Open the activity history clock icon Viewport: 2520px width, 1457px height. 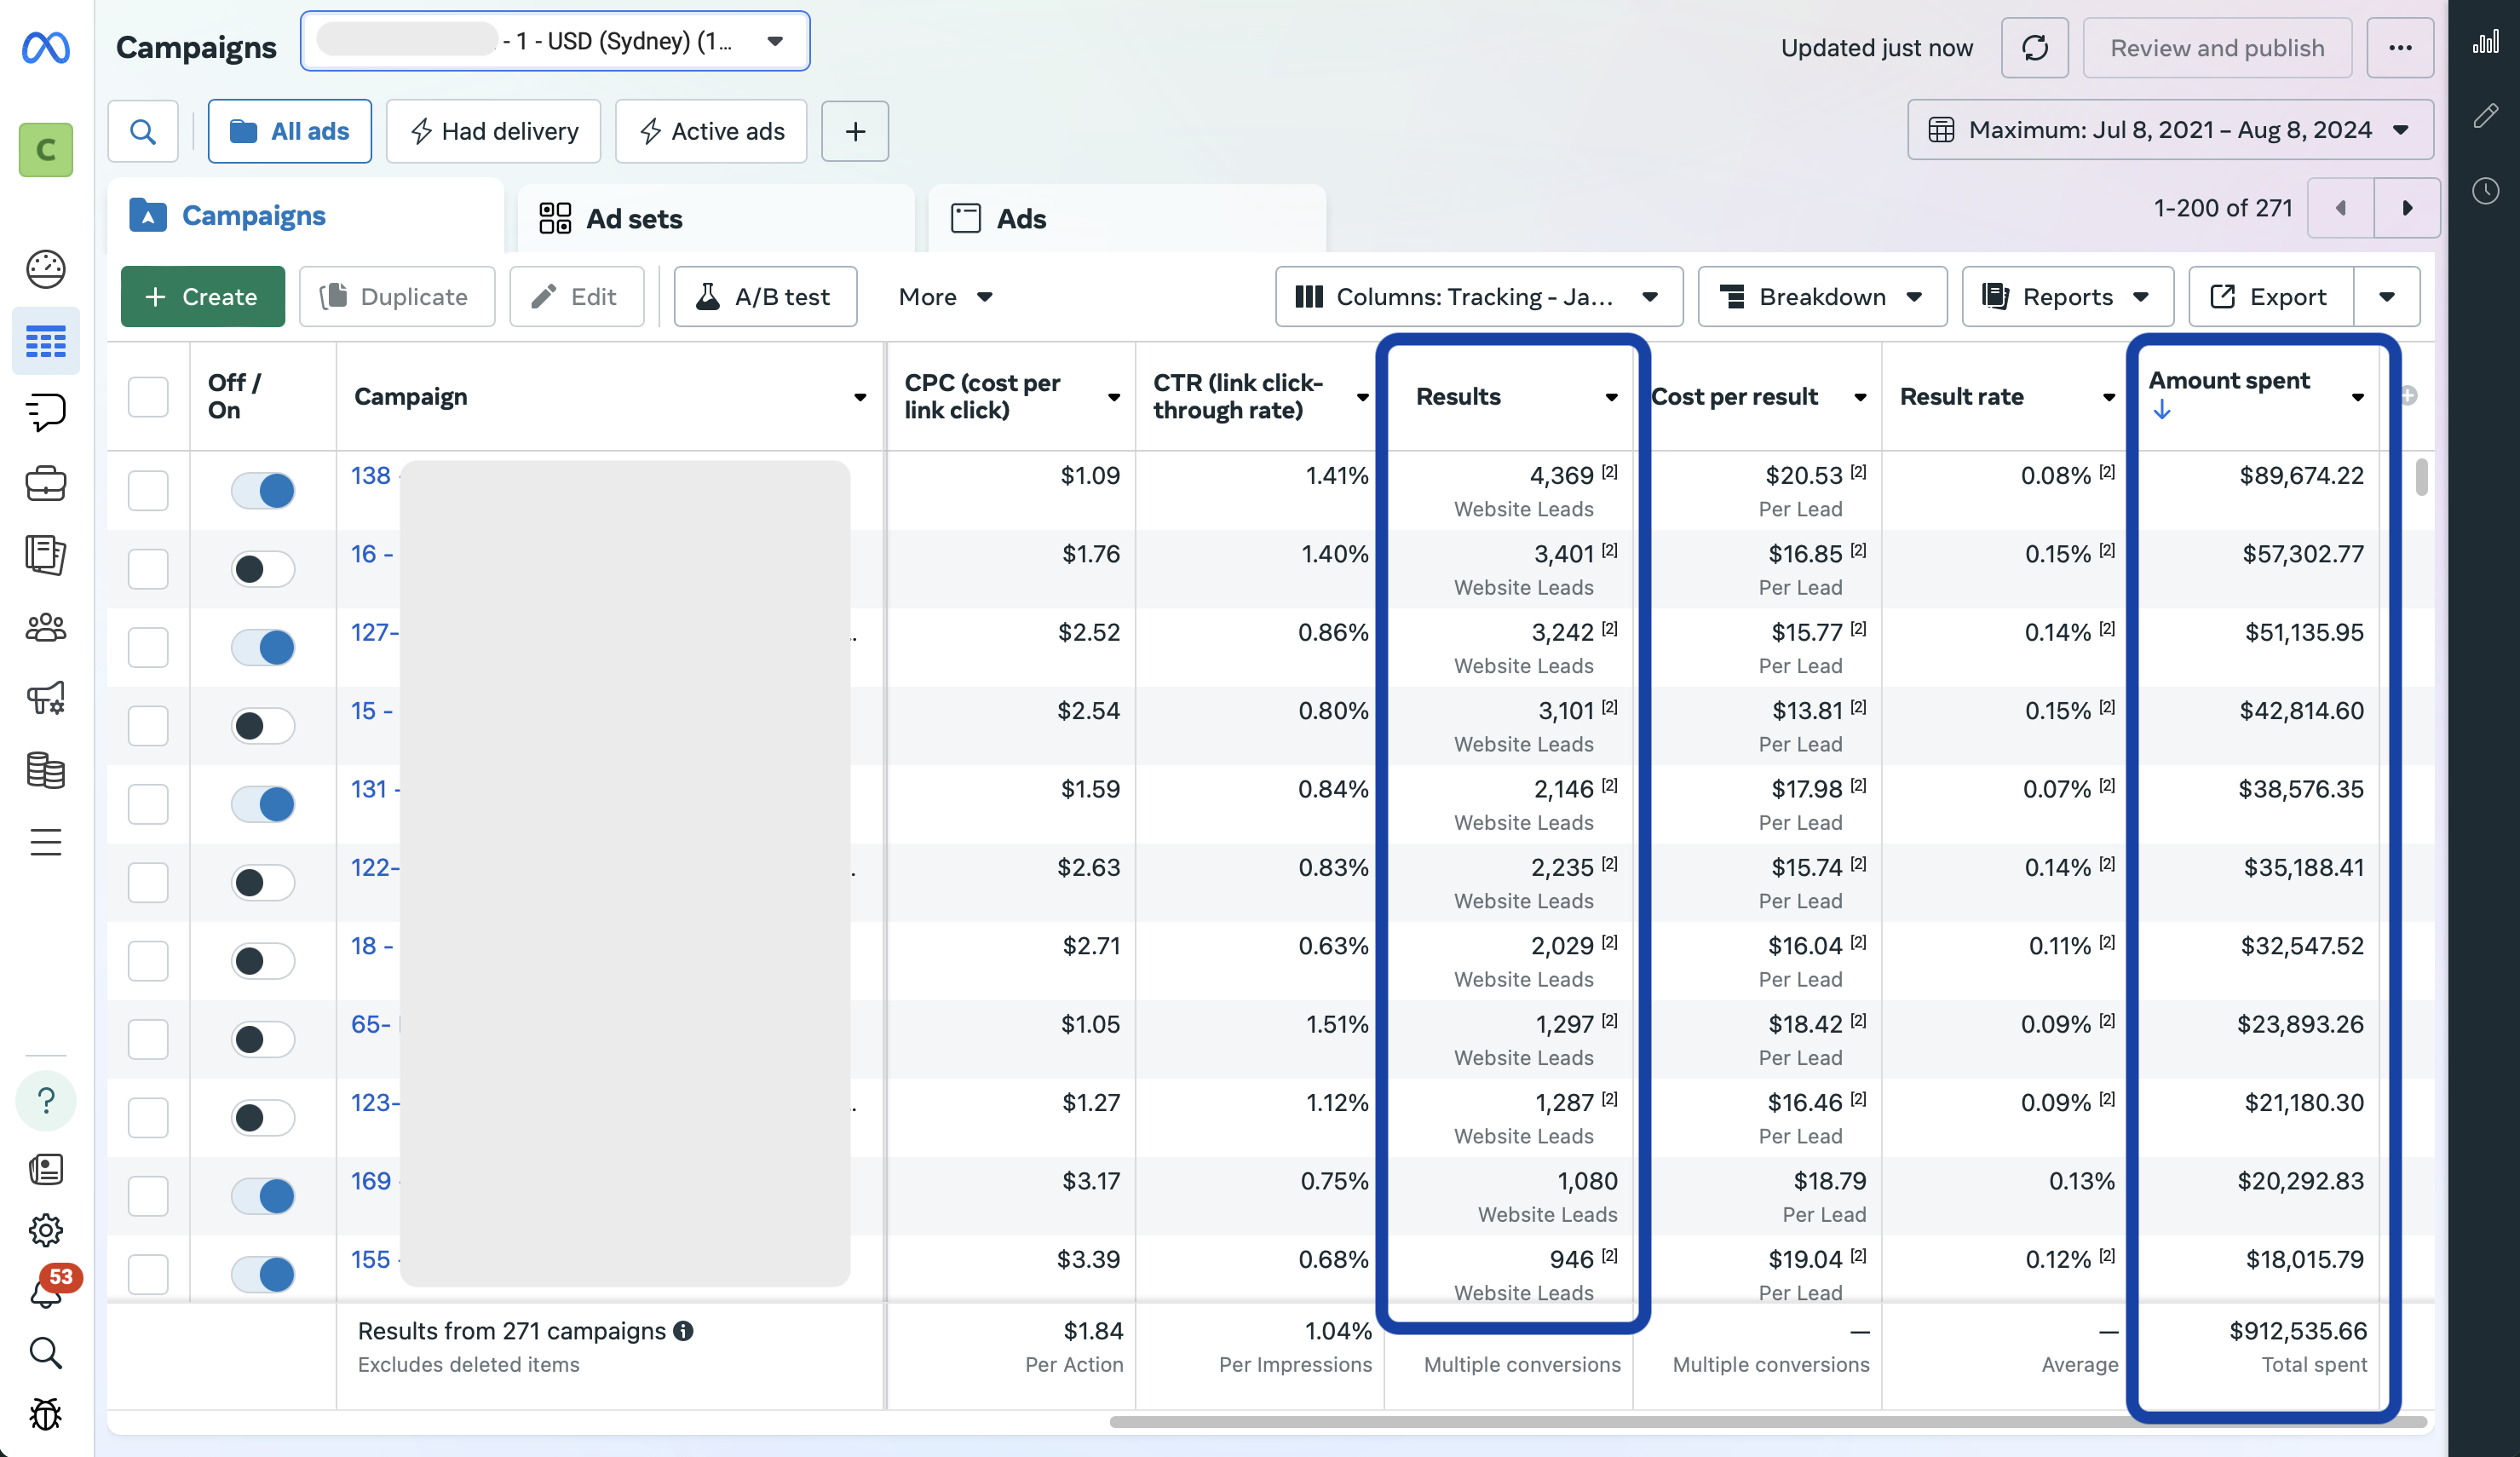(2485, 191)
